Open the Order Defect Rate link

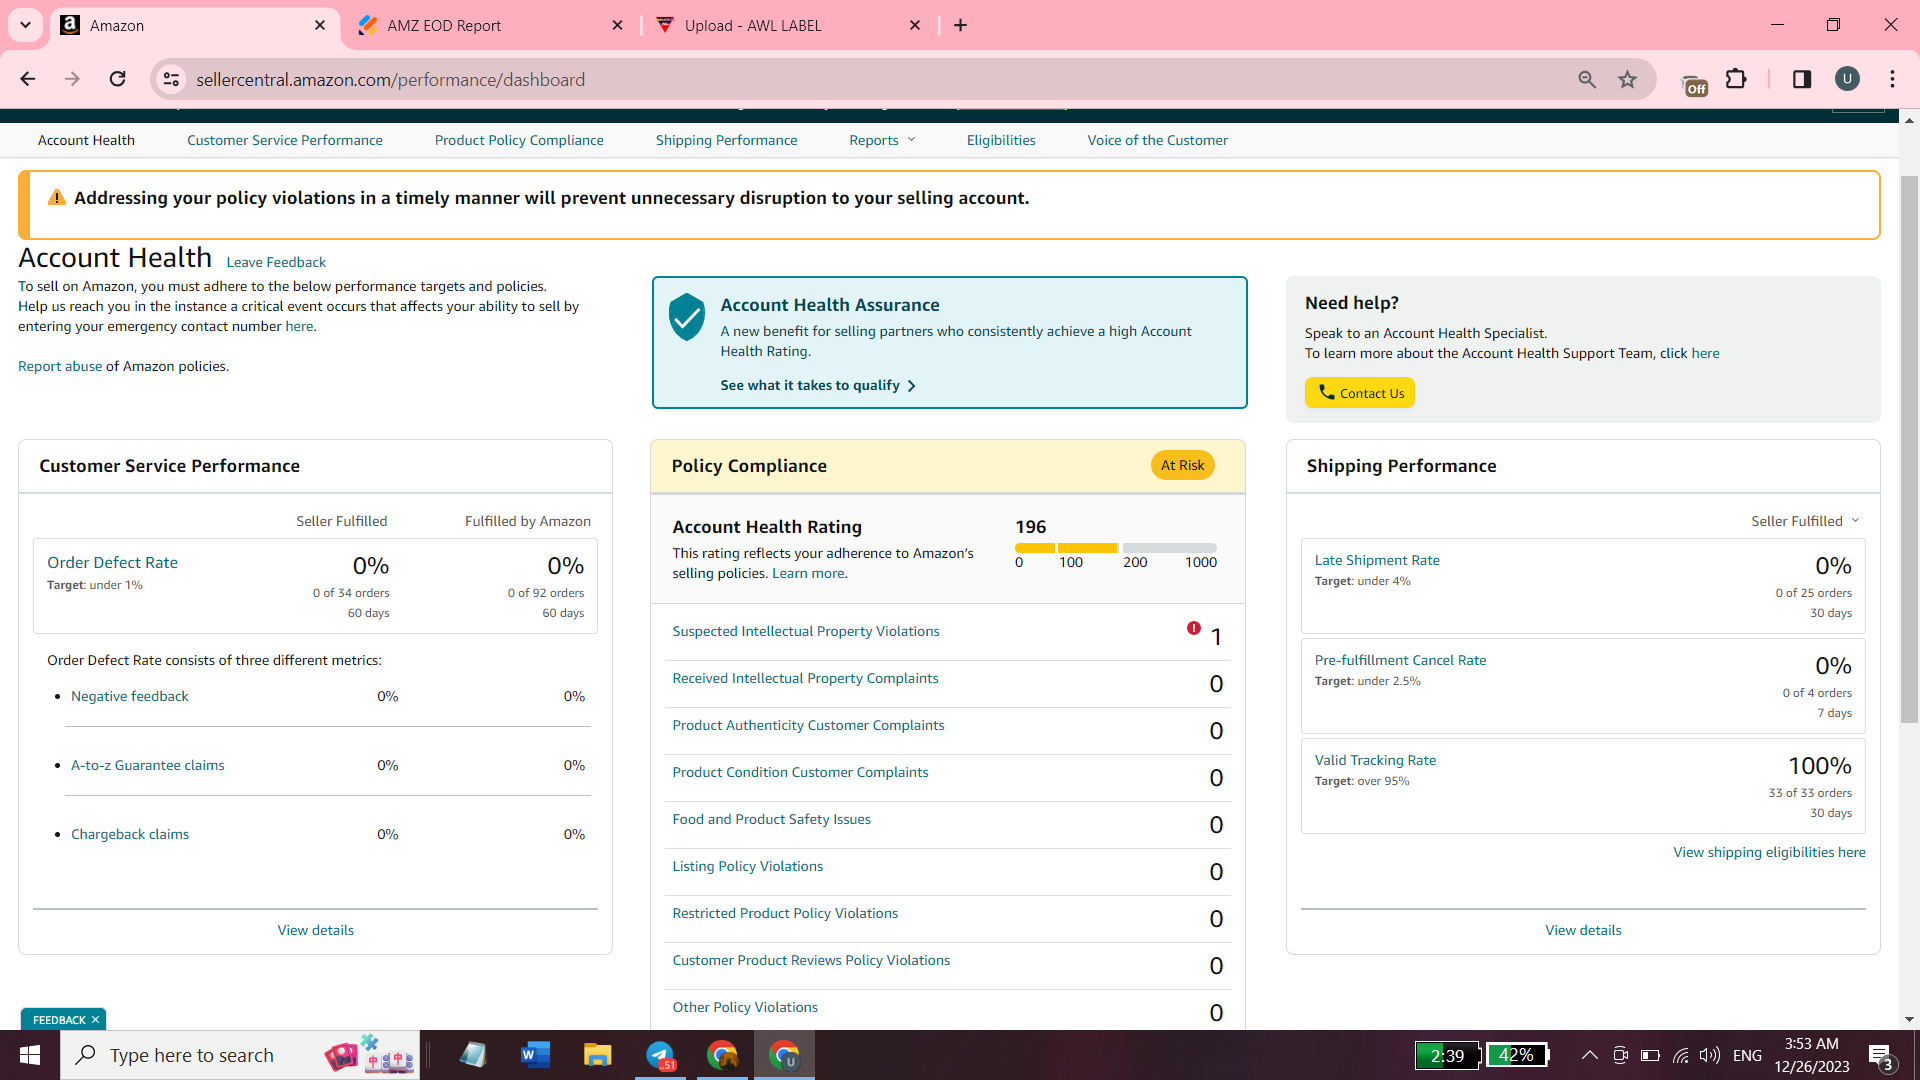point(112,562)
